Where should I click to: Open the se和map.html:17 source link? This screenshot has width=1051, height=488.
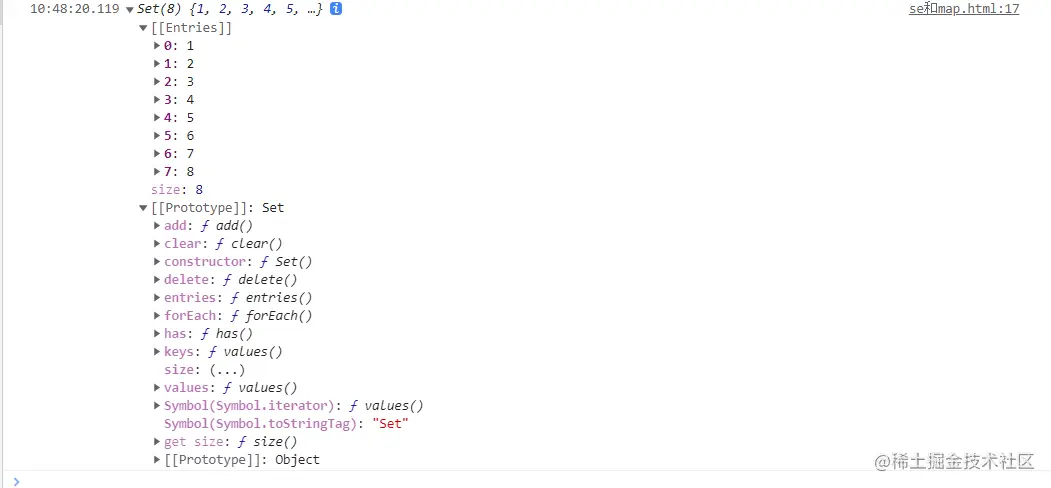964,9
